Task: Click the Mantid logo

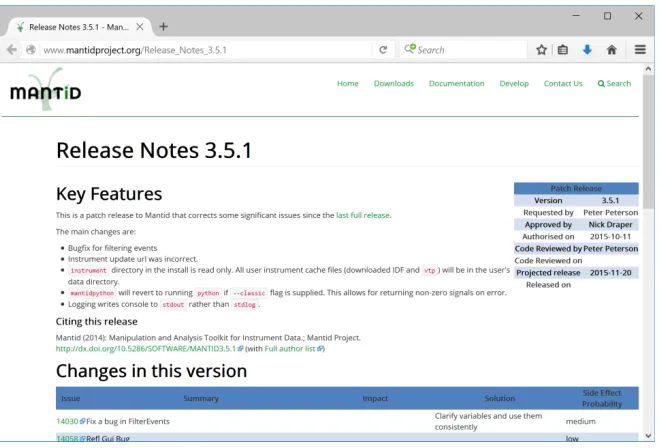Action: point(45,90)
